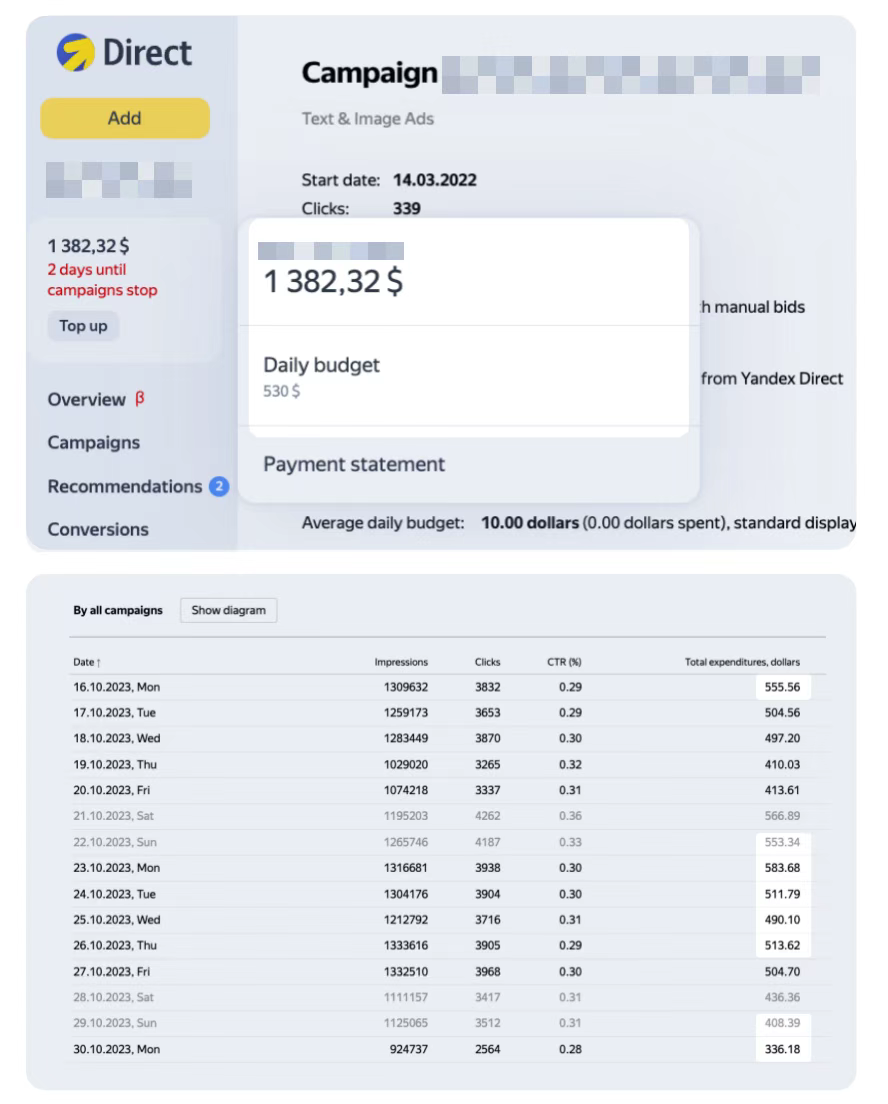The height and width of the screenshot is (1104, 888).
Task: Click the campaign Clicks value 339
Action: (406, 209)
